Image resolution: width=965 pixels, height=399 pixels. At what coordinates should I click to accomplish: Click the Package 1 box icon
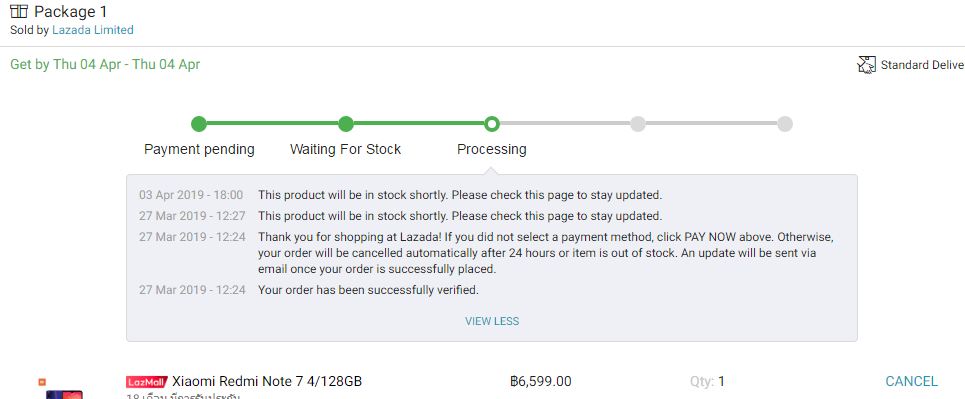click(19, 11)
